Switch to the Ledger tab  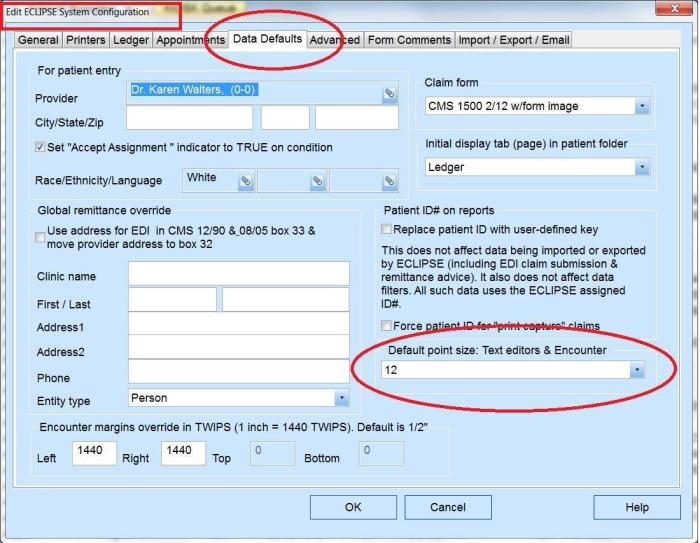coord(130,40)
